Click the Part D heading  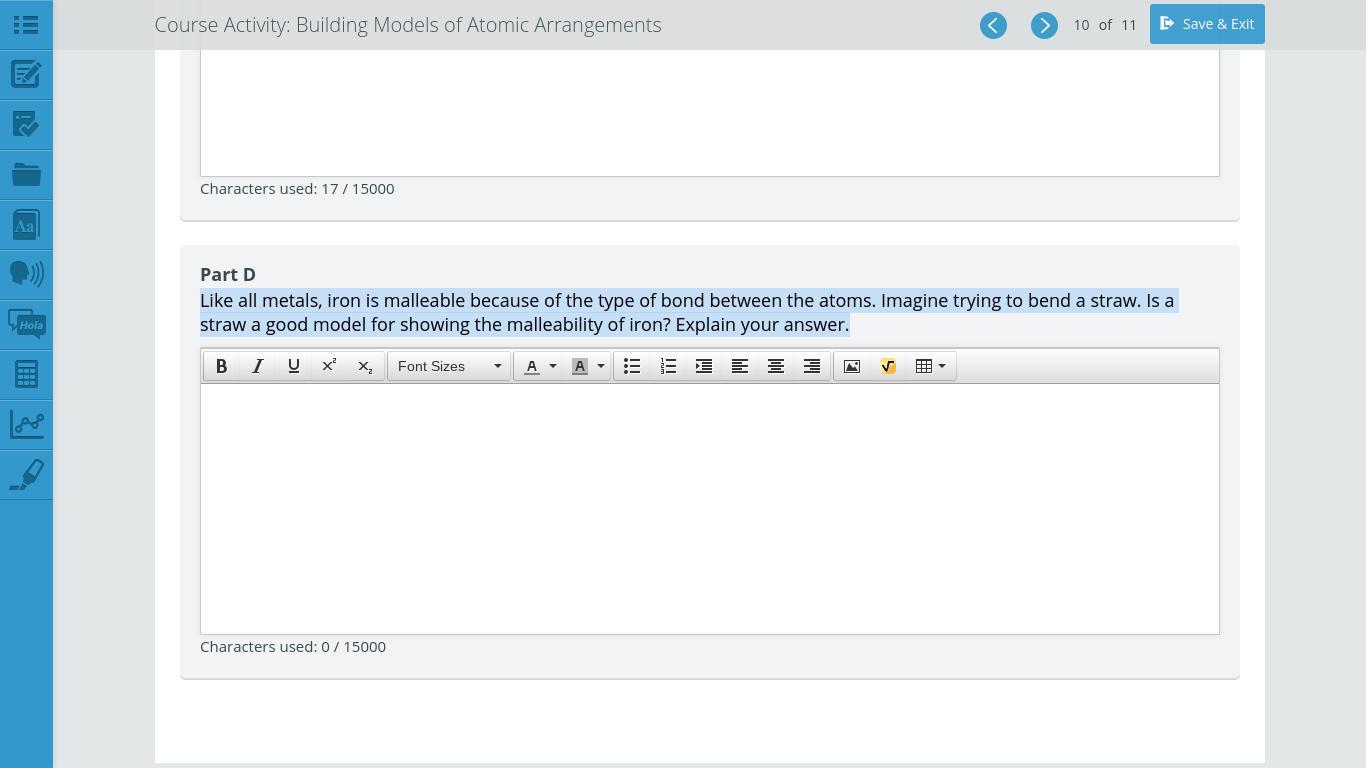(x=228, y=274)
